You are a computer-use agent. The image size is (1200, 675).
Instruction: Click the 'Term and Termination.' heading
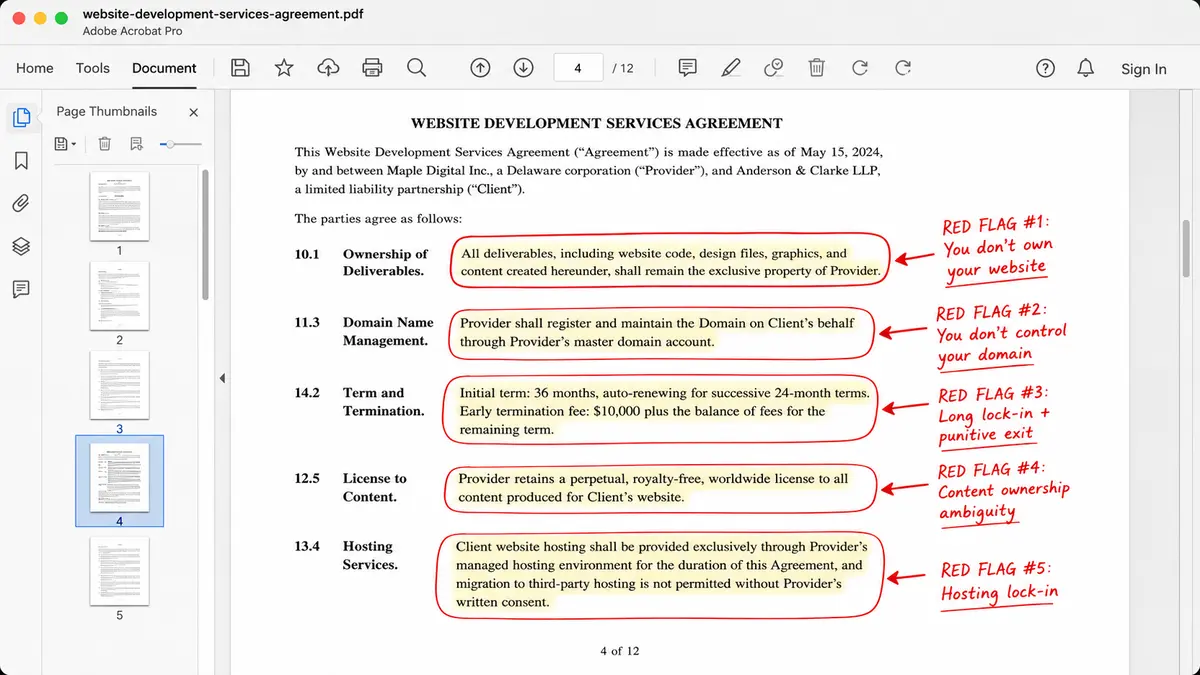(384, 401)
